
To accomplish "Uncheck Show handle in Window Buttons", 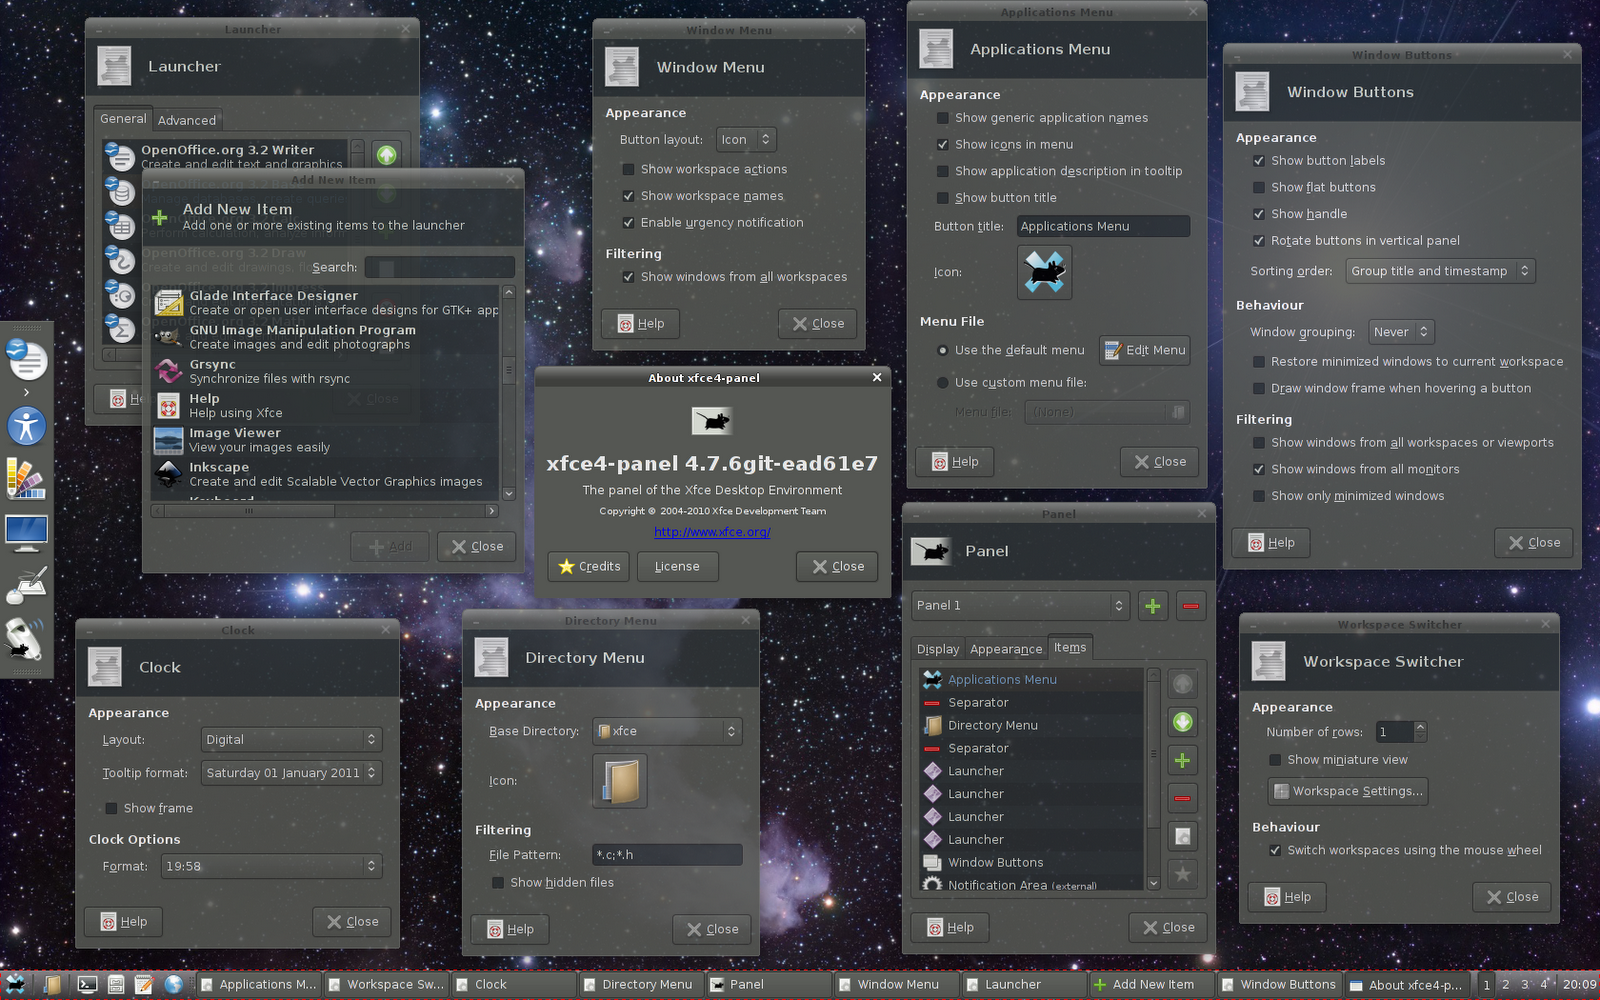I will point(1258,214).
